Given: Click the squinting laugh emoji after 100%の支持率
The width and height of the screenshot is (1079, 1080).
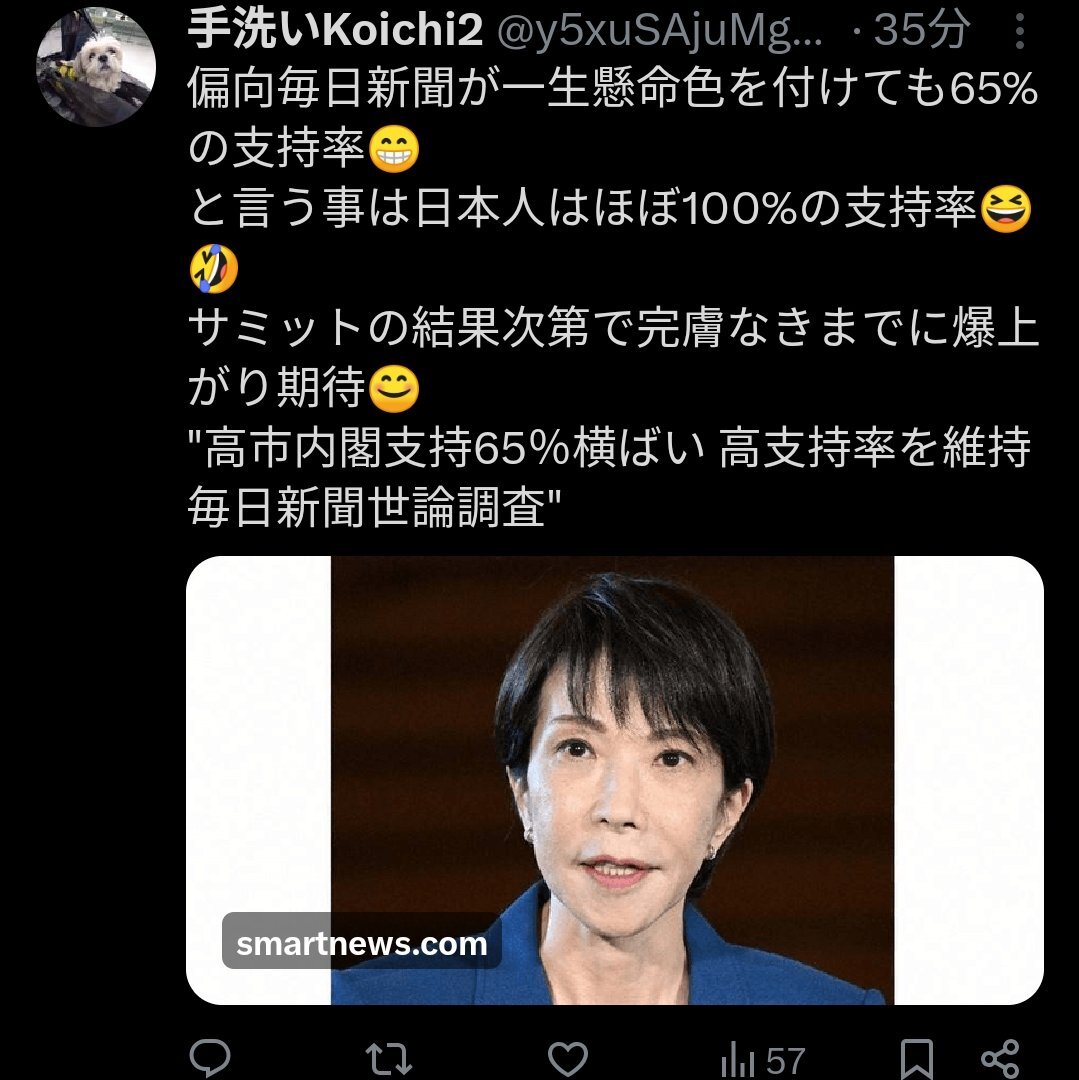Looking at the screenshot, I should (x=1005, y=209).
